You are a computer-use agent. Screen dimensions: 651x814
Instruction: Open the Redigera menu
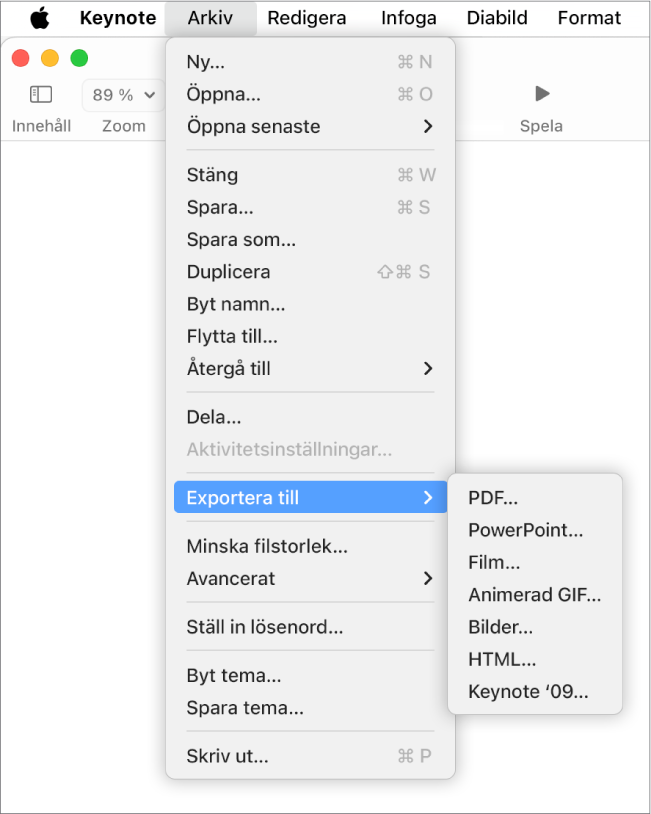306,18
